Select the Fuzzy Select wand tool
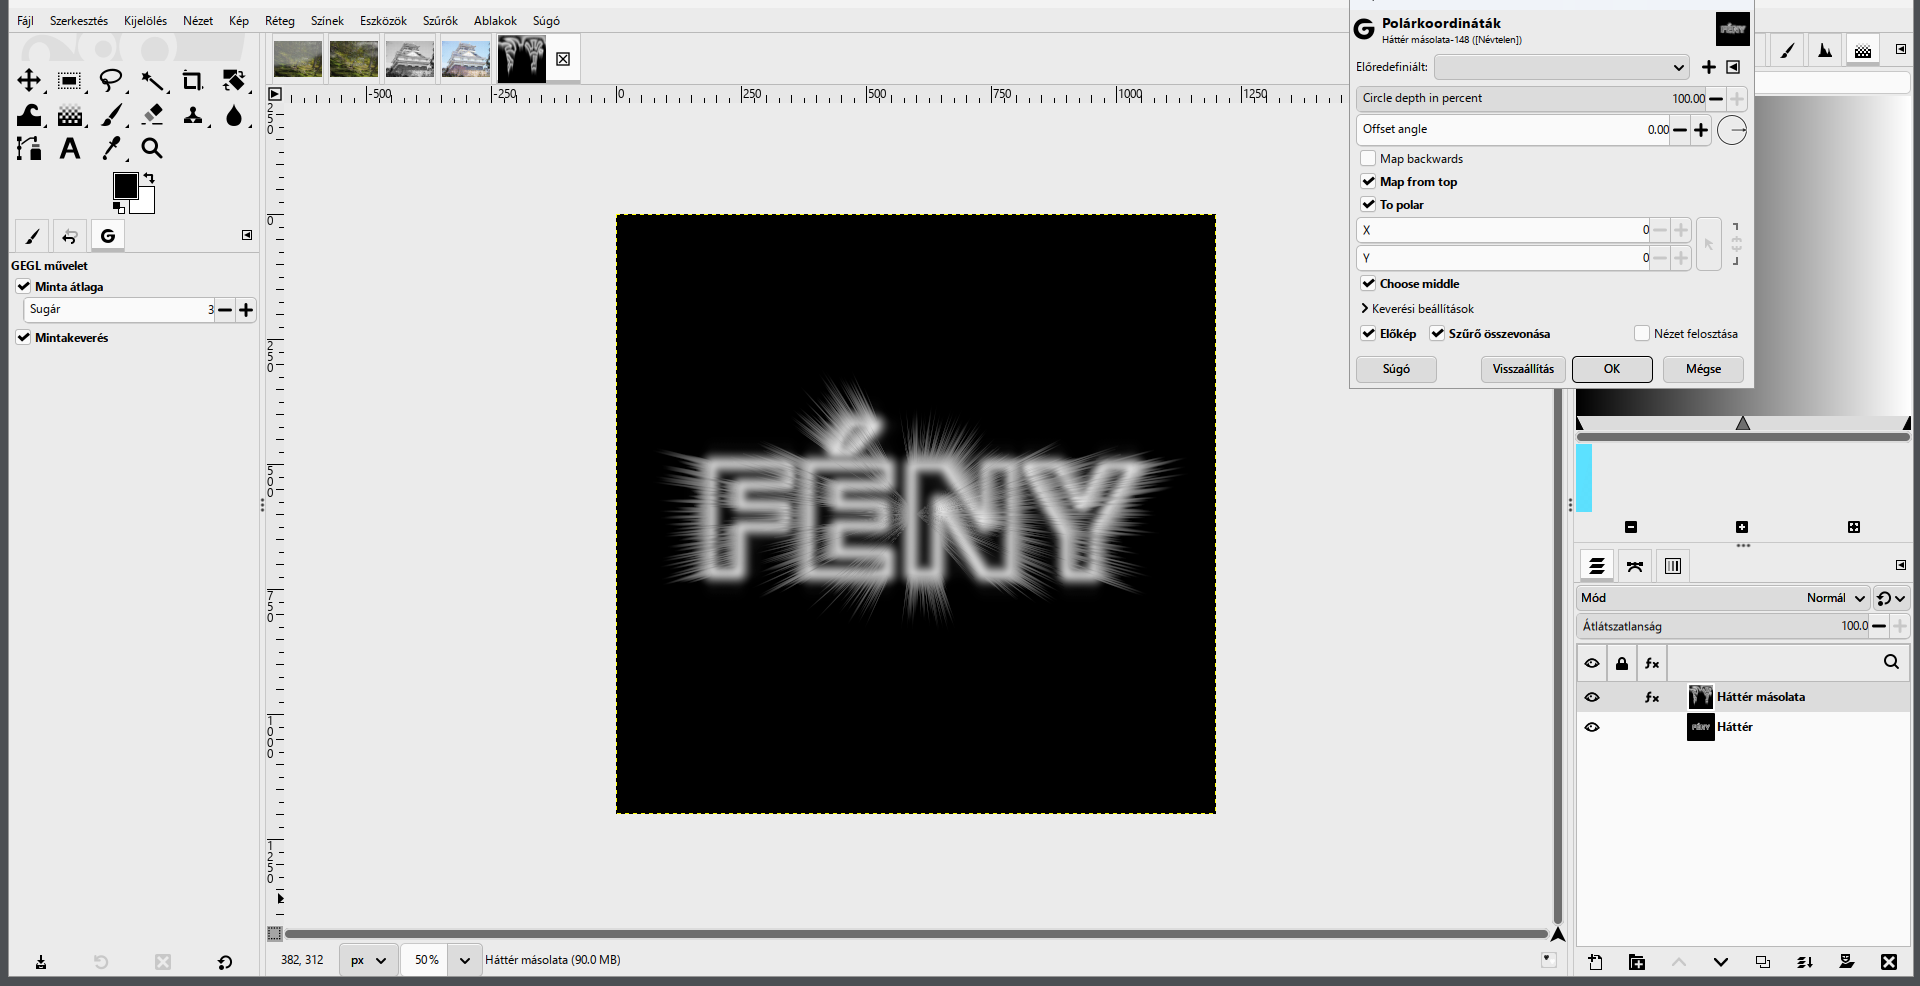 [x=152, y=81]
